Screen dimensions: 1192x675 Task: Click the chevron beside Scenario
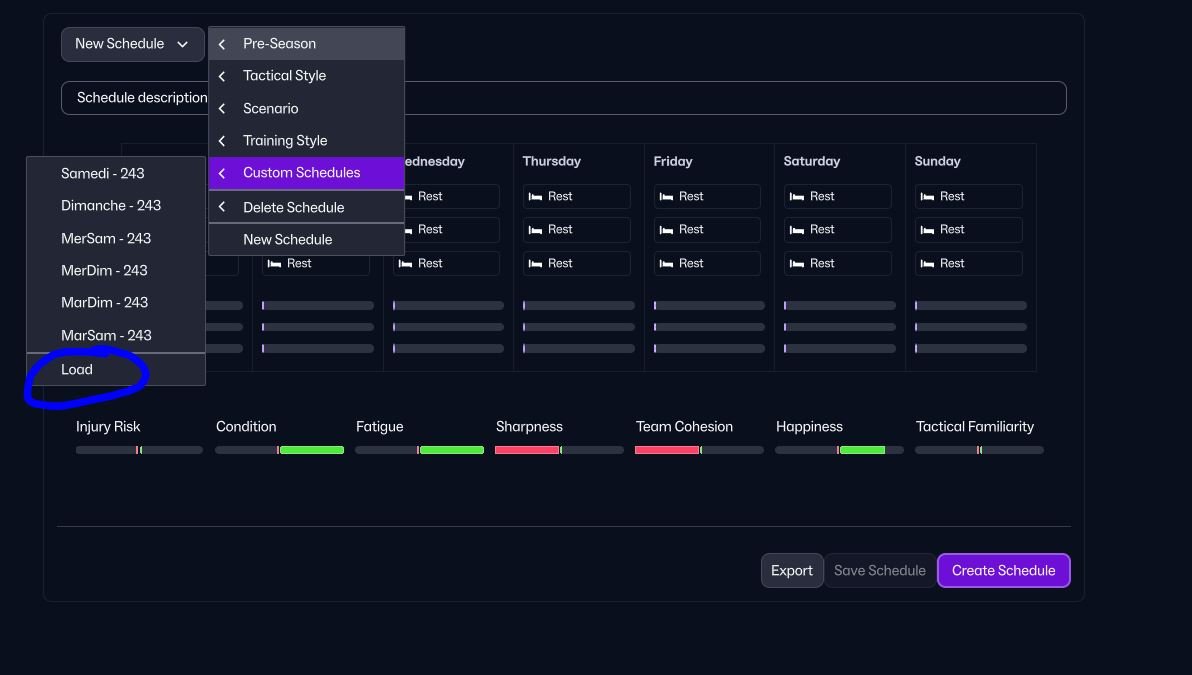222,109
